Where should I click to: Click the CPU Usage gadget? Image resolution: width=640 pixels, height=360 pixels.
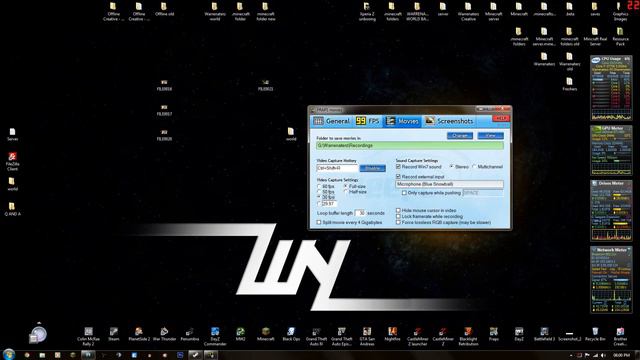(611, 88)
